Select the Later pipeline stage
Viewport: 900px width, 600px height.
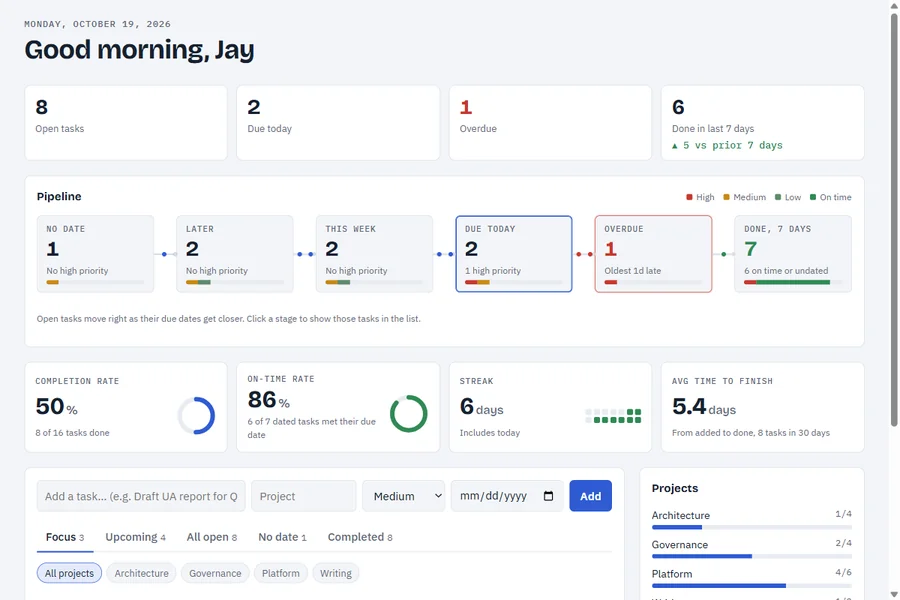pos(235,254)
